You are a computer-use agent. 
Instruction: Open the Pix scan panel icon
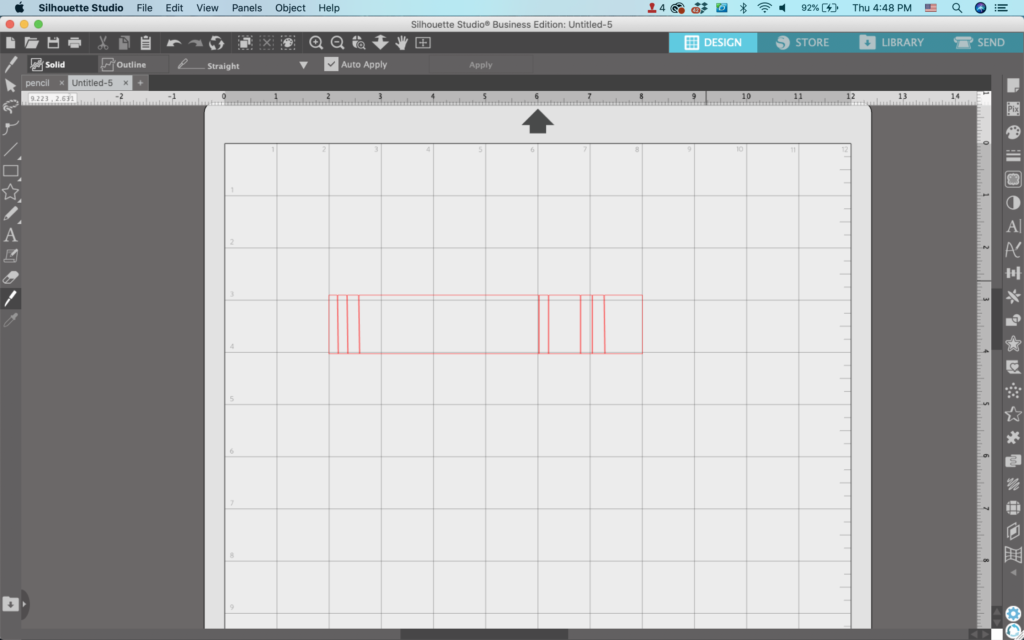click(x=1013, y=109)
